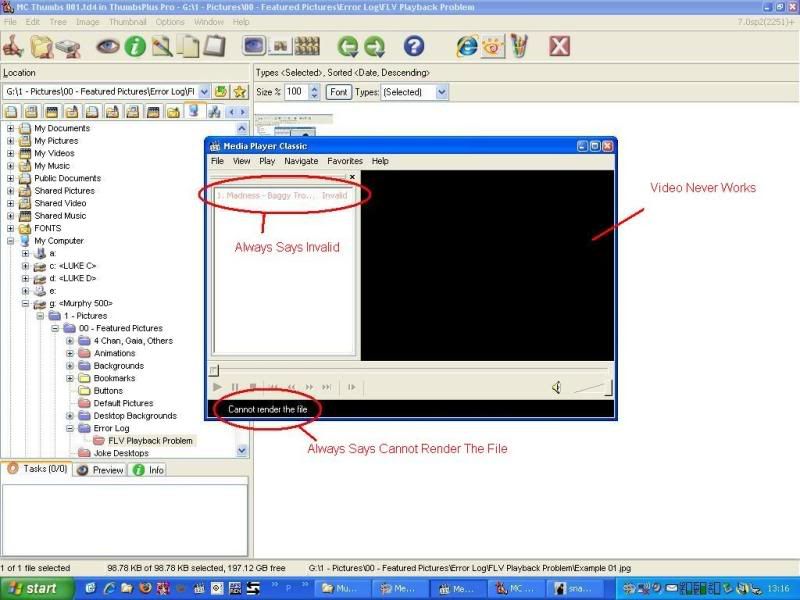Screen dimensions: 800x600
Task: Click the clipboard paste toolbar icon
Action: pos(214,47)
